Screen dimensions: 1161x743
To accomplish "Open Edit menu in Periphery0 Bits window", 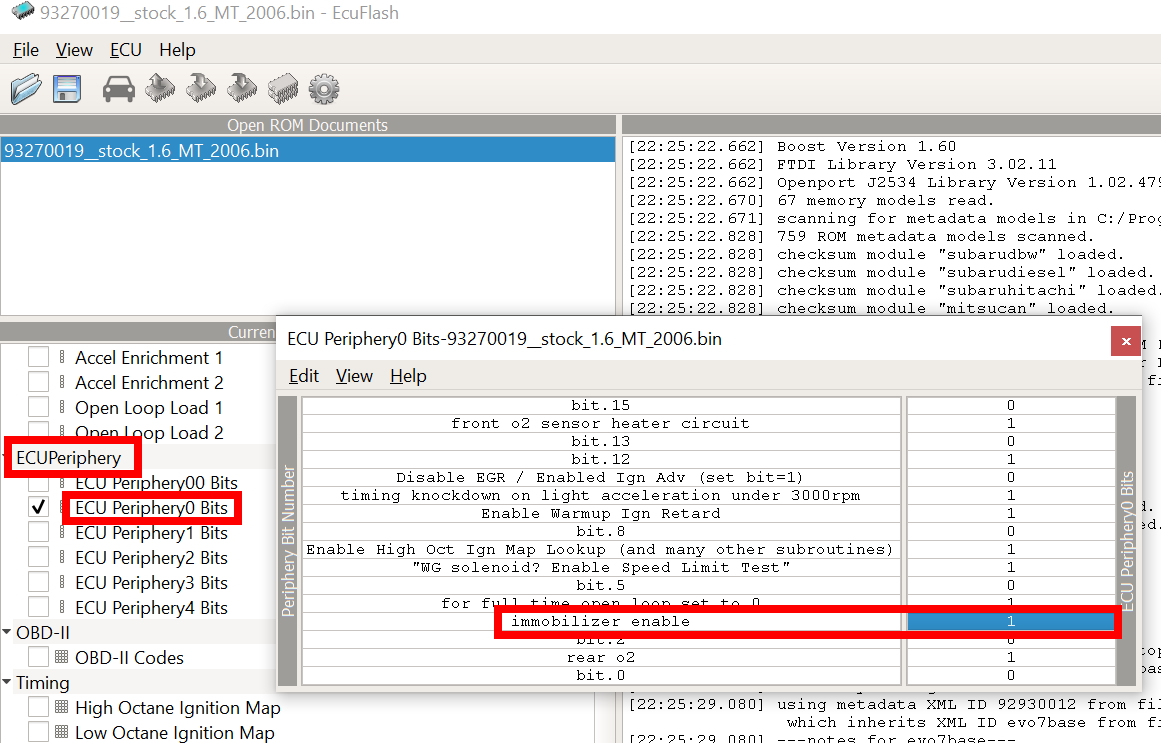I will point(304,376).
